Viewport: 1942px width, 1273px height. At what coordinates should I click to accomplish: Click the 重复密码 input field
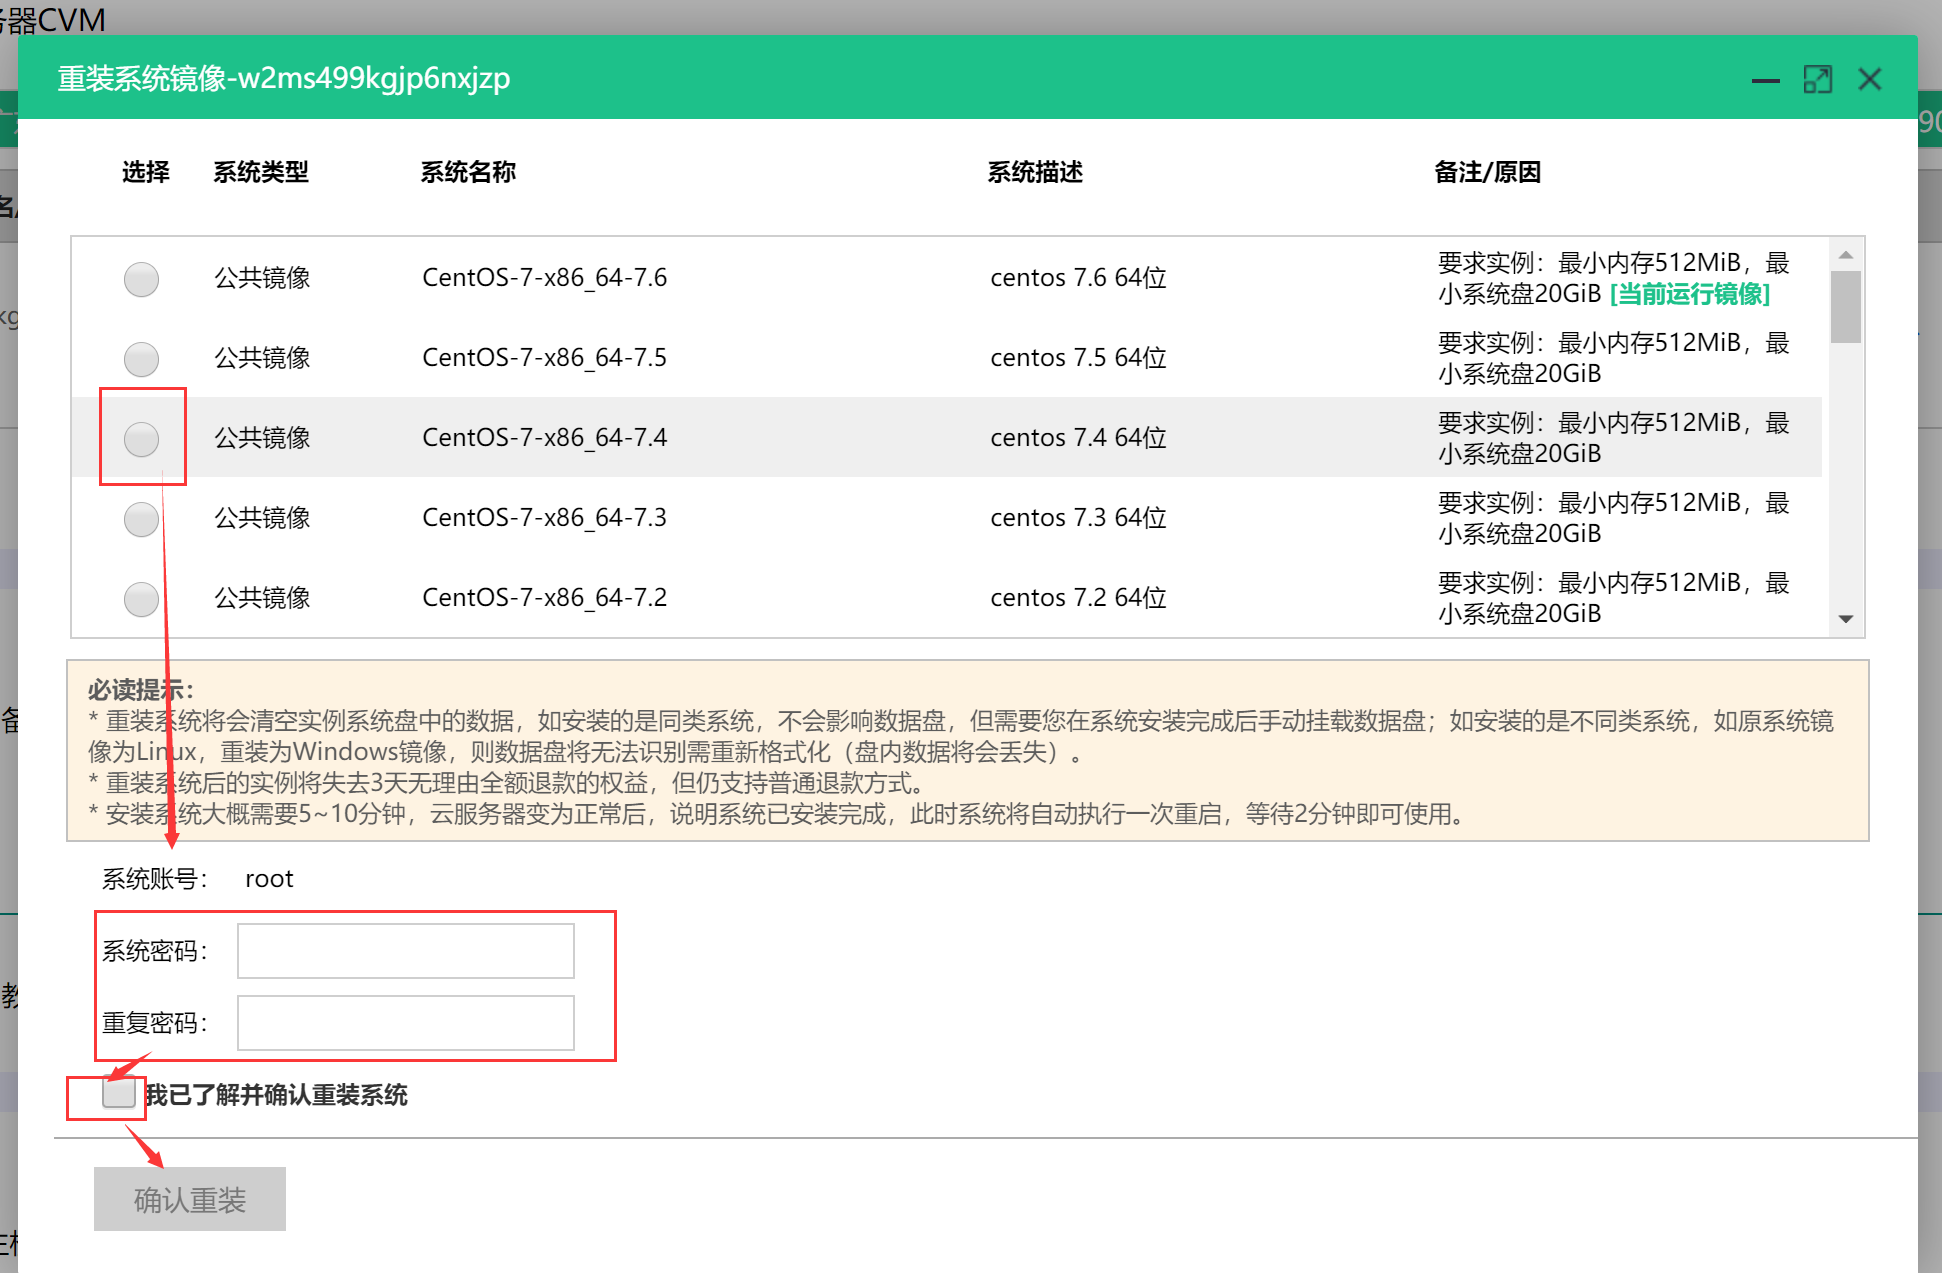point(406,1023)
